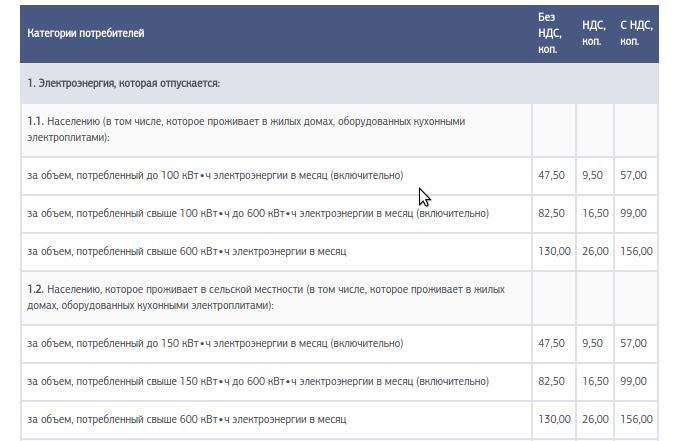Select the 9,50 value in 100 кВт•ч row

[x=592, y=175]
